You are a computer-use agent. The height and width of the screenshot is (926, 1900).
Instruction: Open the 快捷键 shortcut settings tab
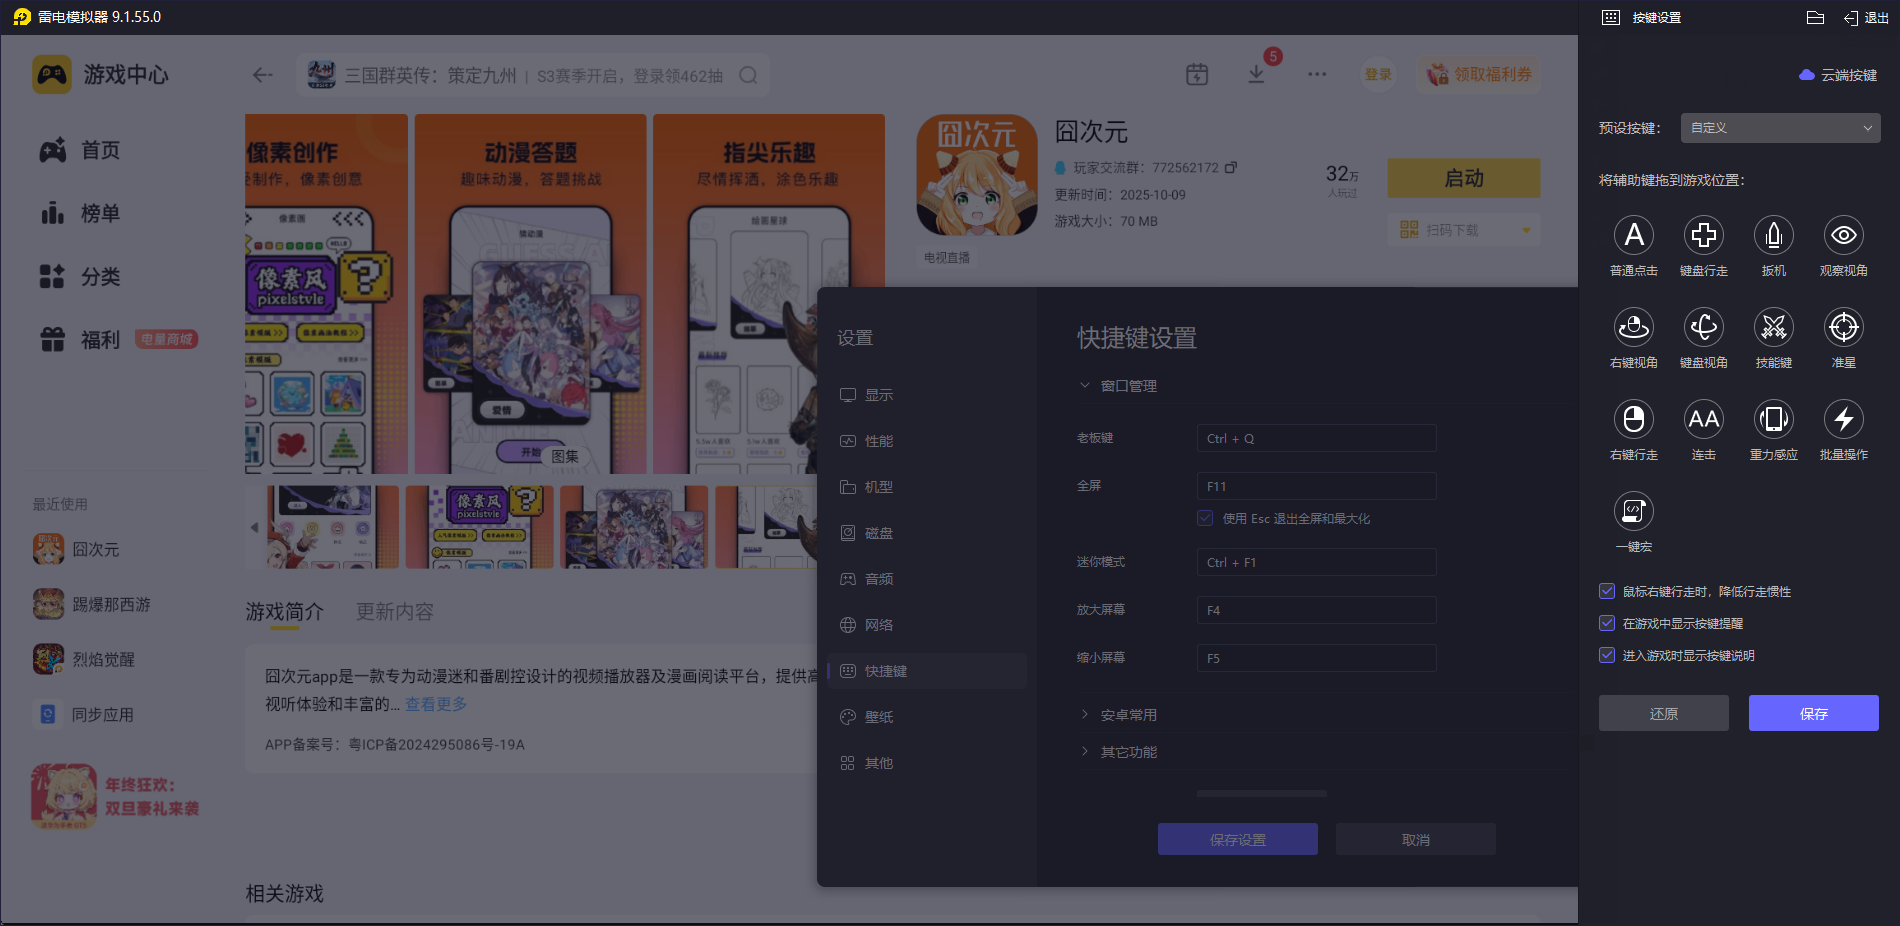click(927, 671)
